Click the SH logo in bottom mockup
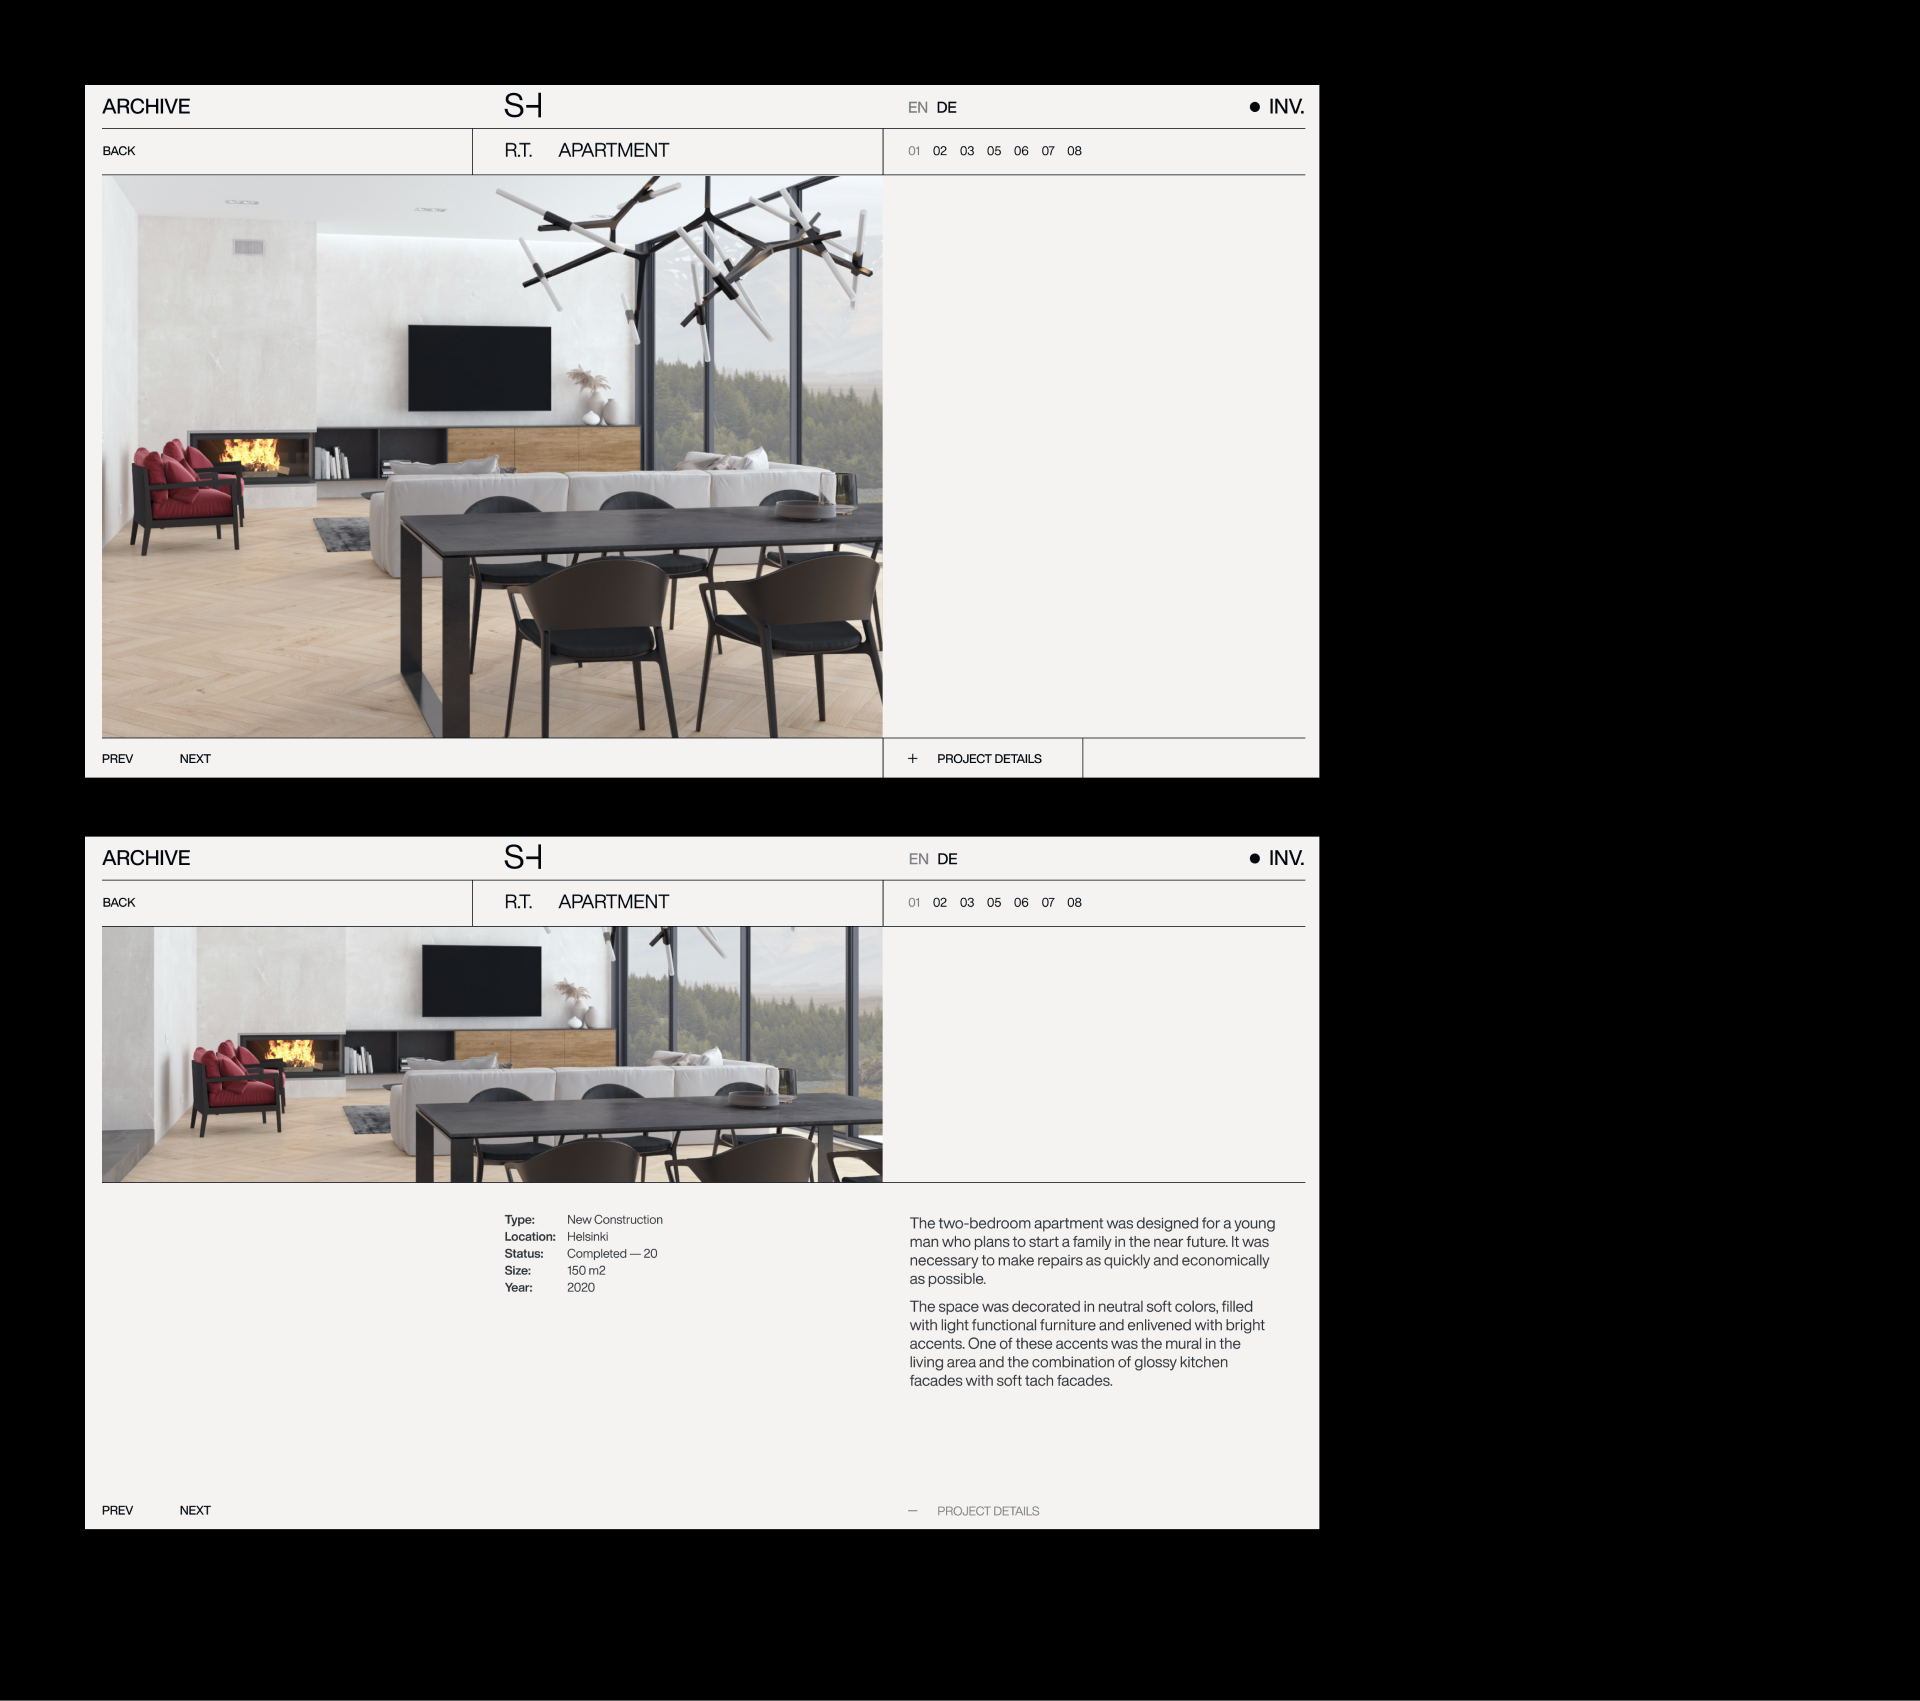The height and width of the screenshot is (1701, 1920). pyautogui.click(x=523, y=857)
